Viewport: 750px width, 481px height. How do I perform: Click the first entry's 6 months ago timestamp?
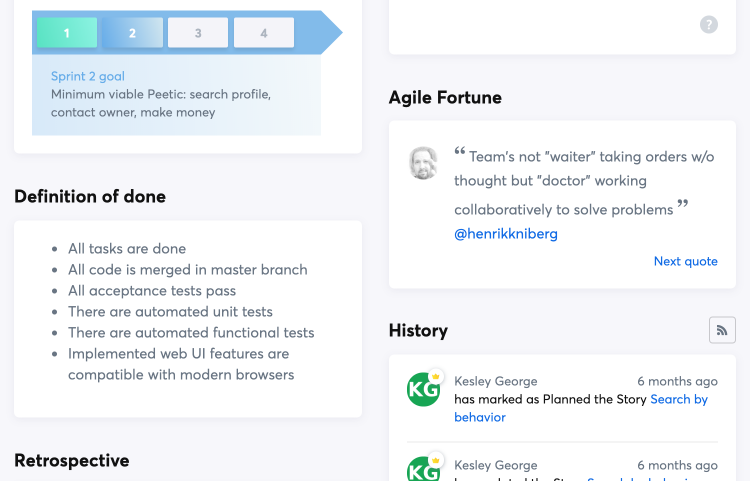(677, 381)
